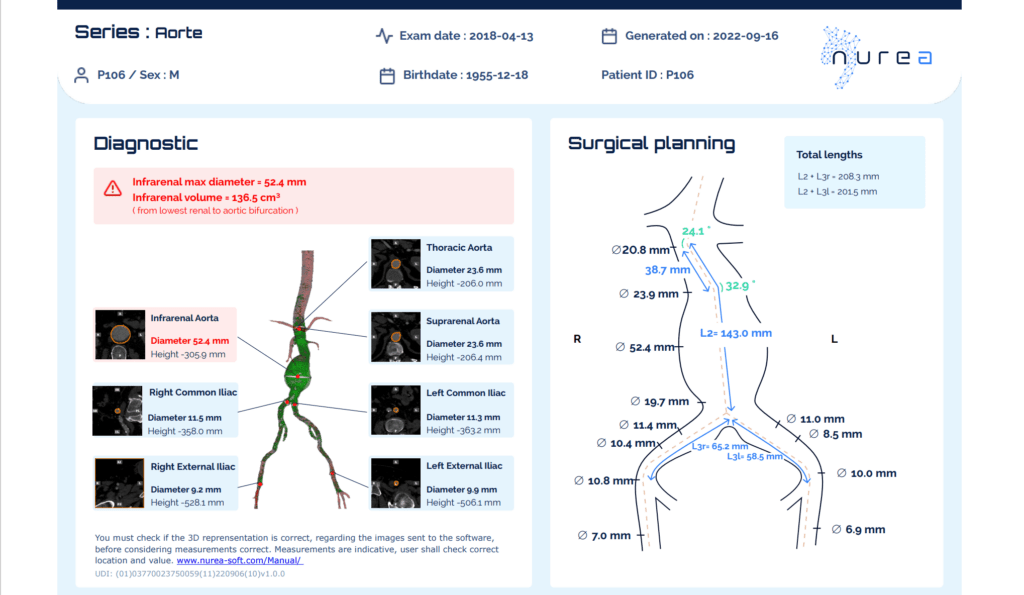The image size is (1024, 595).
Task: Select the Infrarenal max diameter alert text
Action: coord(219,183)
